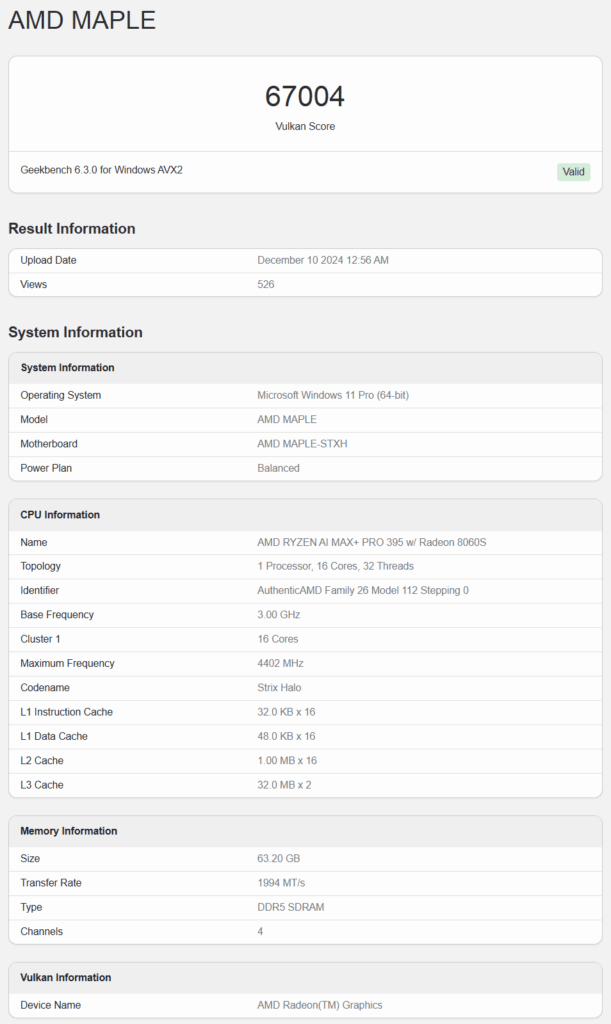This screenshot has height=1024, width=611.
Task: Click the System Information table header
Action: 67,368
